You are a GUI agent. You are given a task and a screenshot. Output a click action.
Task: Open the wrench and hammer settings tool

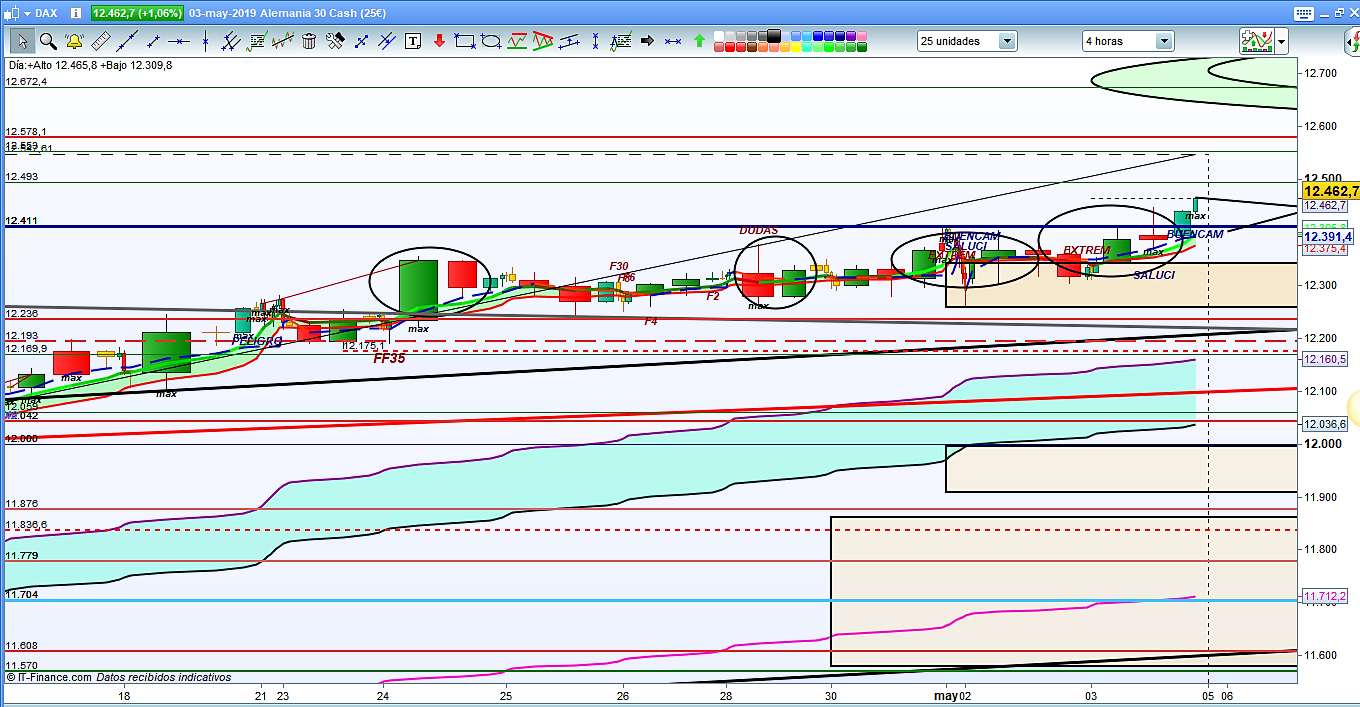coord(335,41)
